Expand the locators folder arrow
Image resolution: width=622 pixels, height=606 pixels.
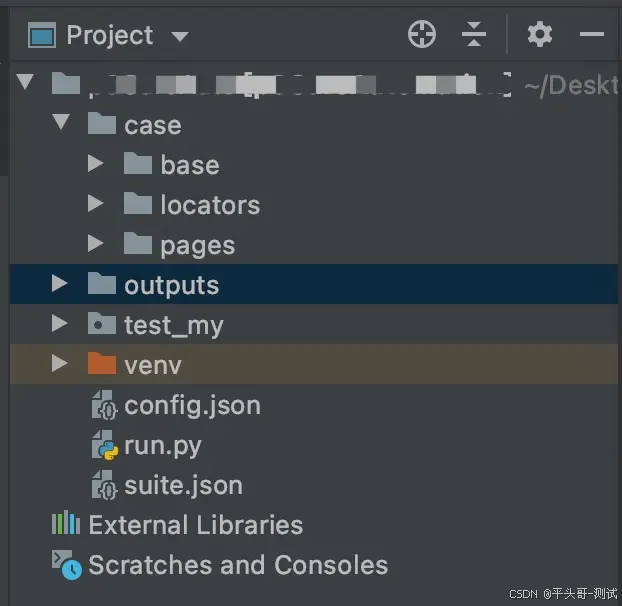96,203
